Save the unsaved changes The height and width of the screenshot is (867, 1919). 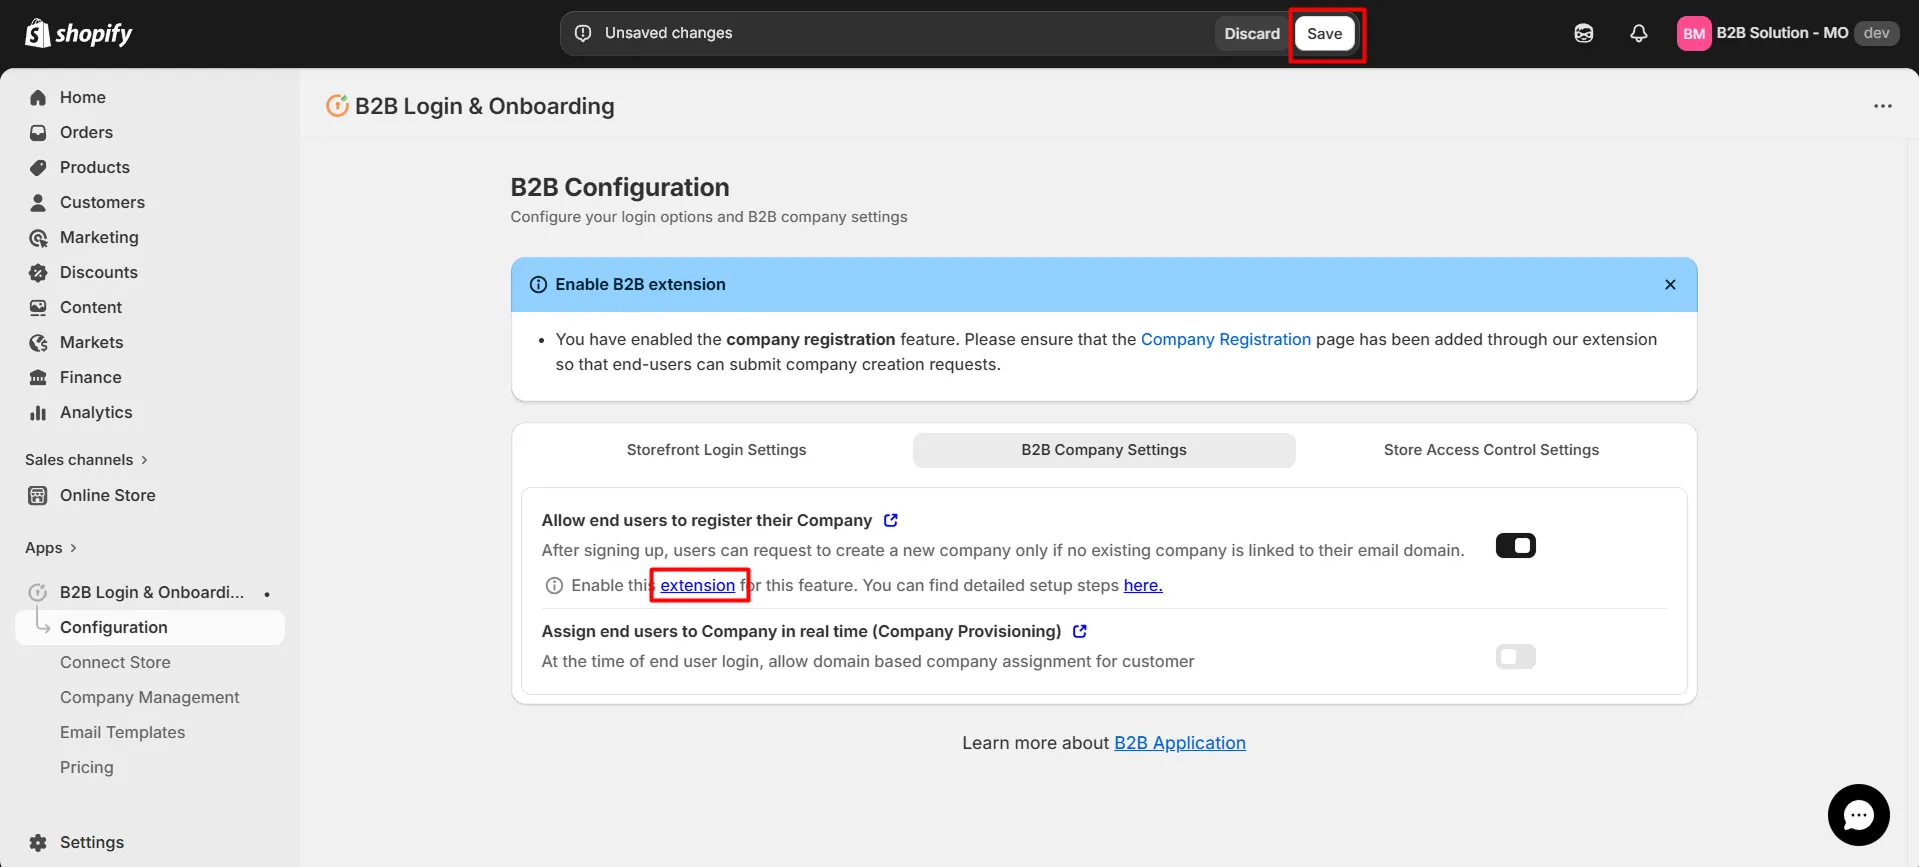point(1325,33)
